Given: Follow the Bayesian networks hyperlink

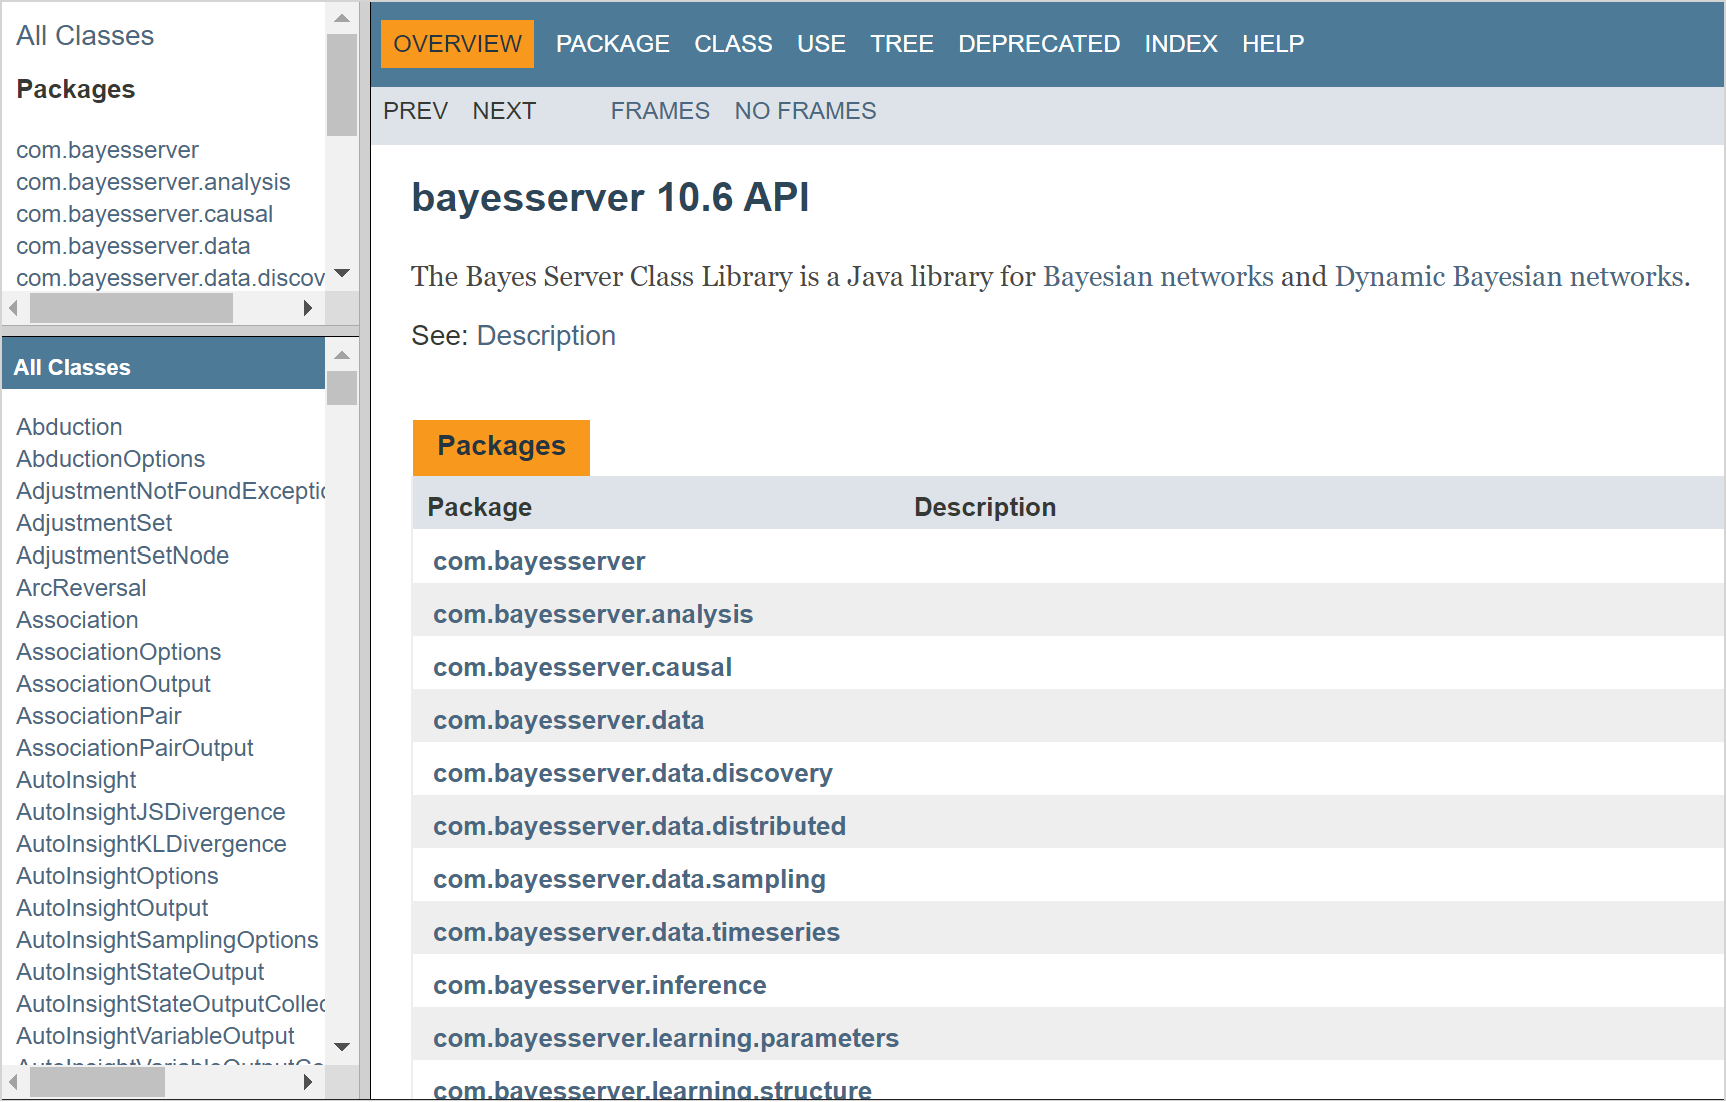Looking at the screenshot, I should click(x=1156, y=277).
